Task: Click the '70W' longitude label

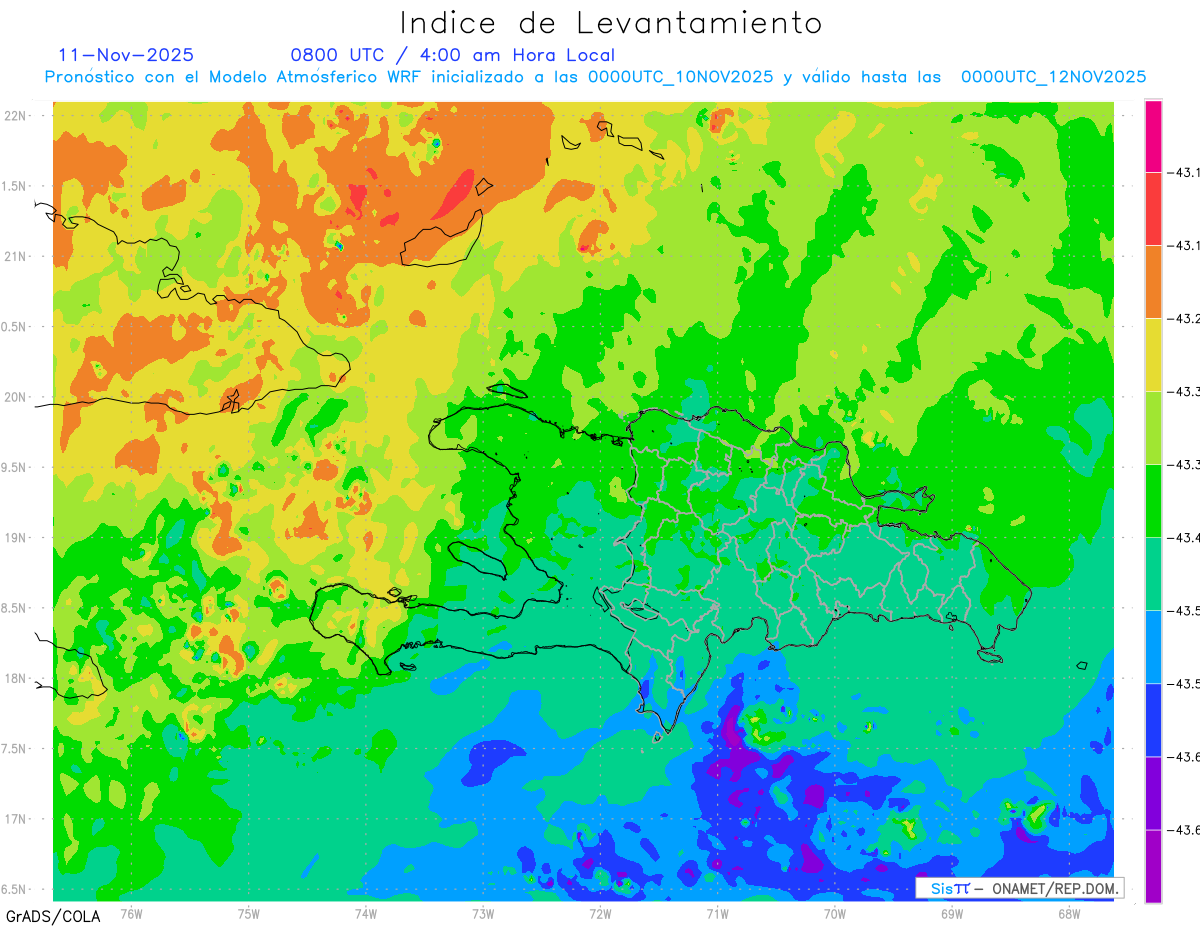Action: pos(834,912)
